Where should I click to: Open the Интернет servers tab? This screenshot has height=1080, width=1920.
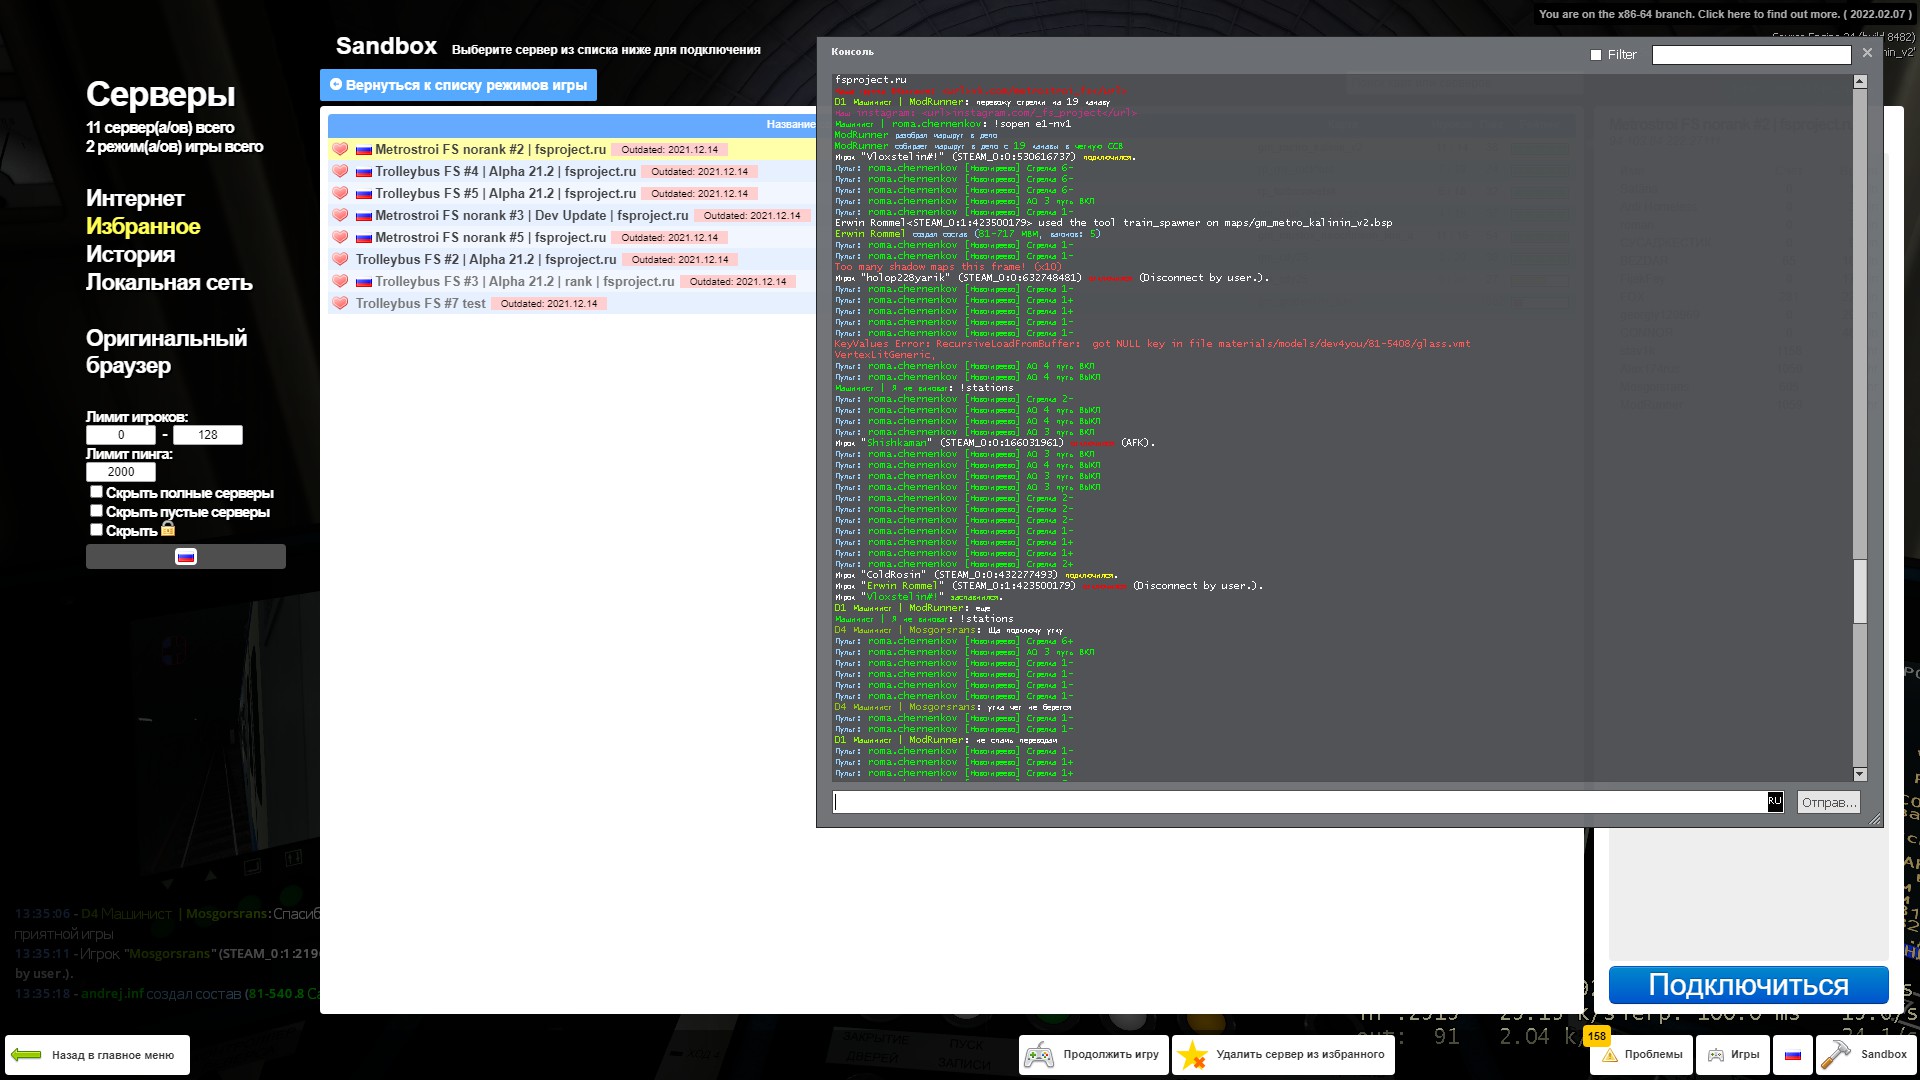click(135, 198)
